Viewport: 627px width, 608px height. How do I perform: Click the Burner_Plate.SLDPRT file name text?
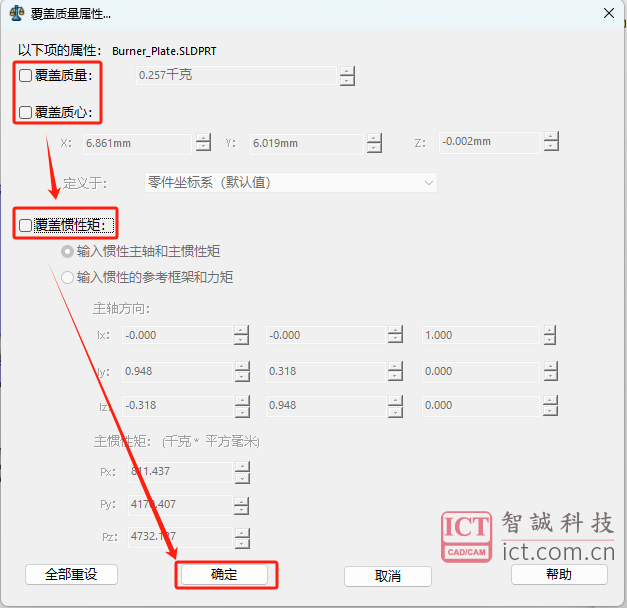coord(164,51)
